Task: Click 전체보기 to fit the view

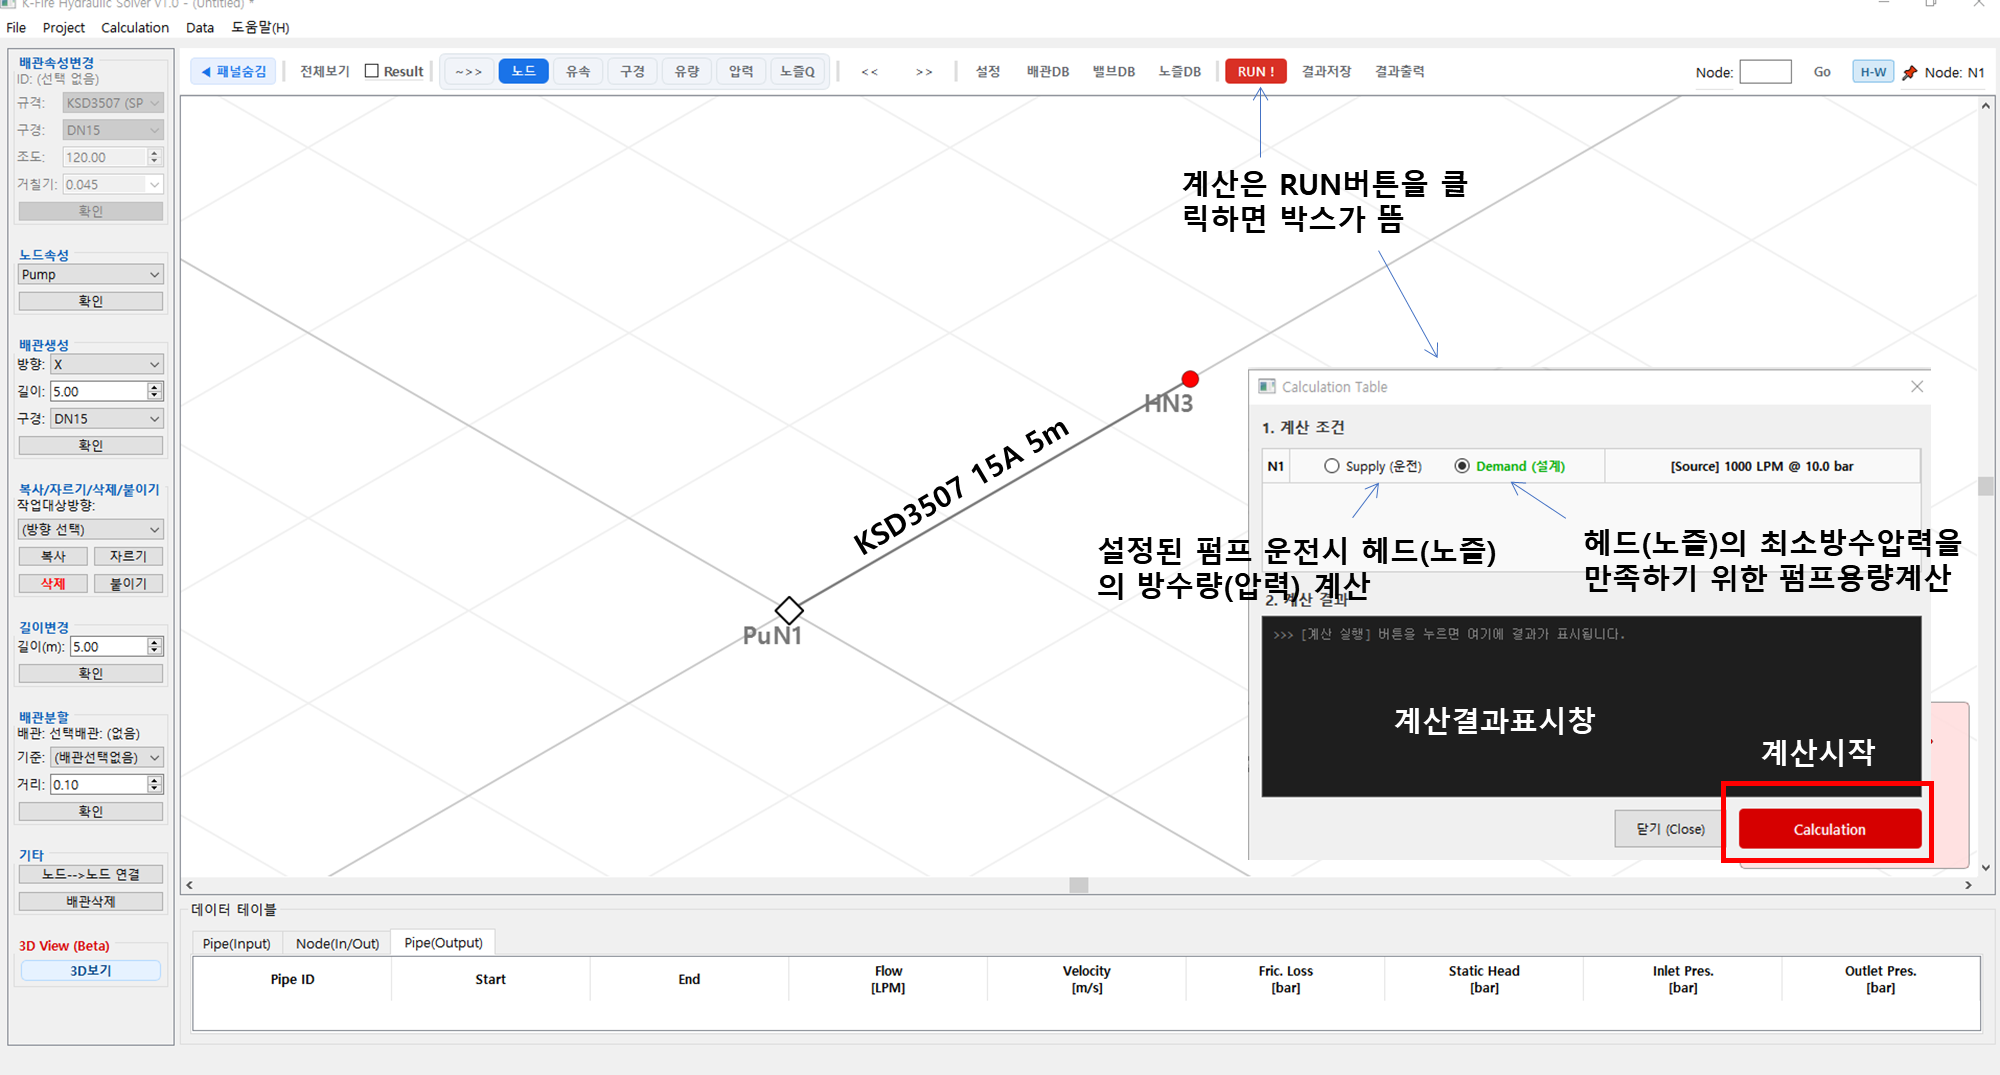Action: pos(324,72)
